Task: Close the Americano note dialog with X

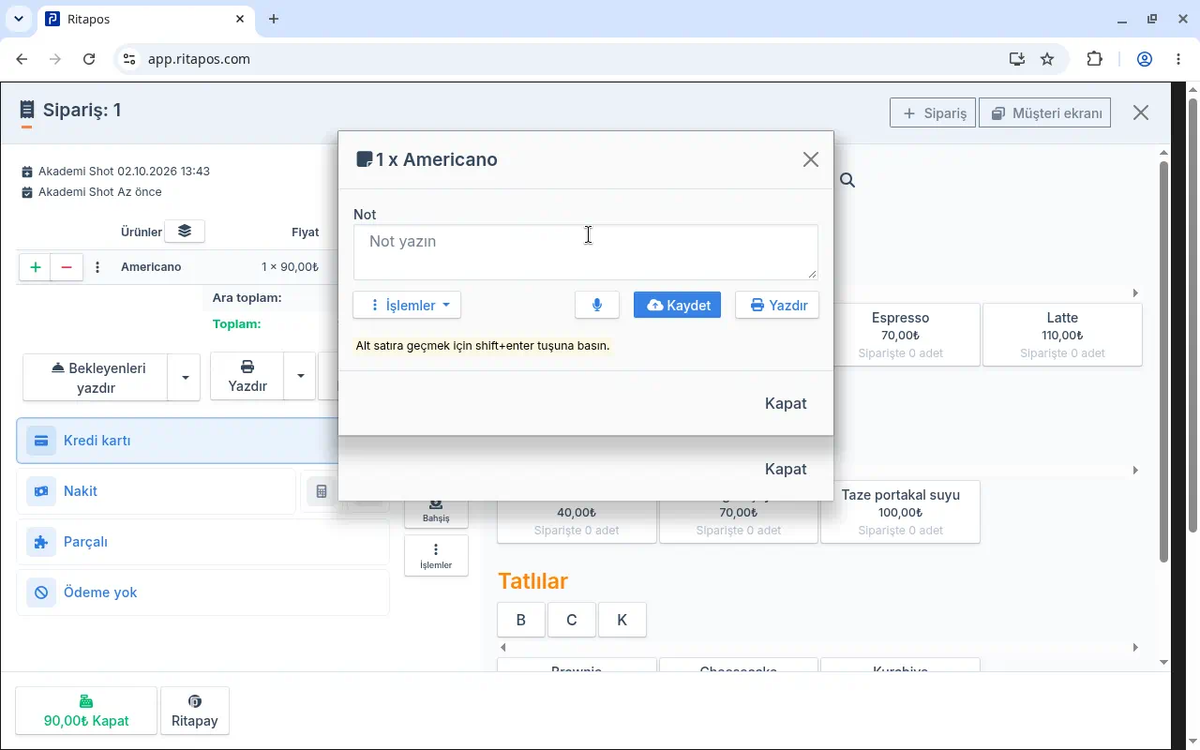Action: (811, 159)
